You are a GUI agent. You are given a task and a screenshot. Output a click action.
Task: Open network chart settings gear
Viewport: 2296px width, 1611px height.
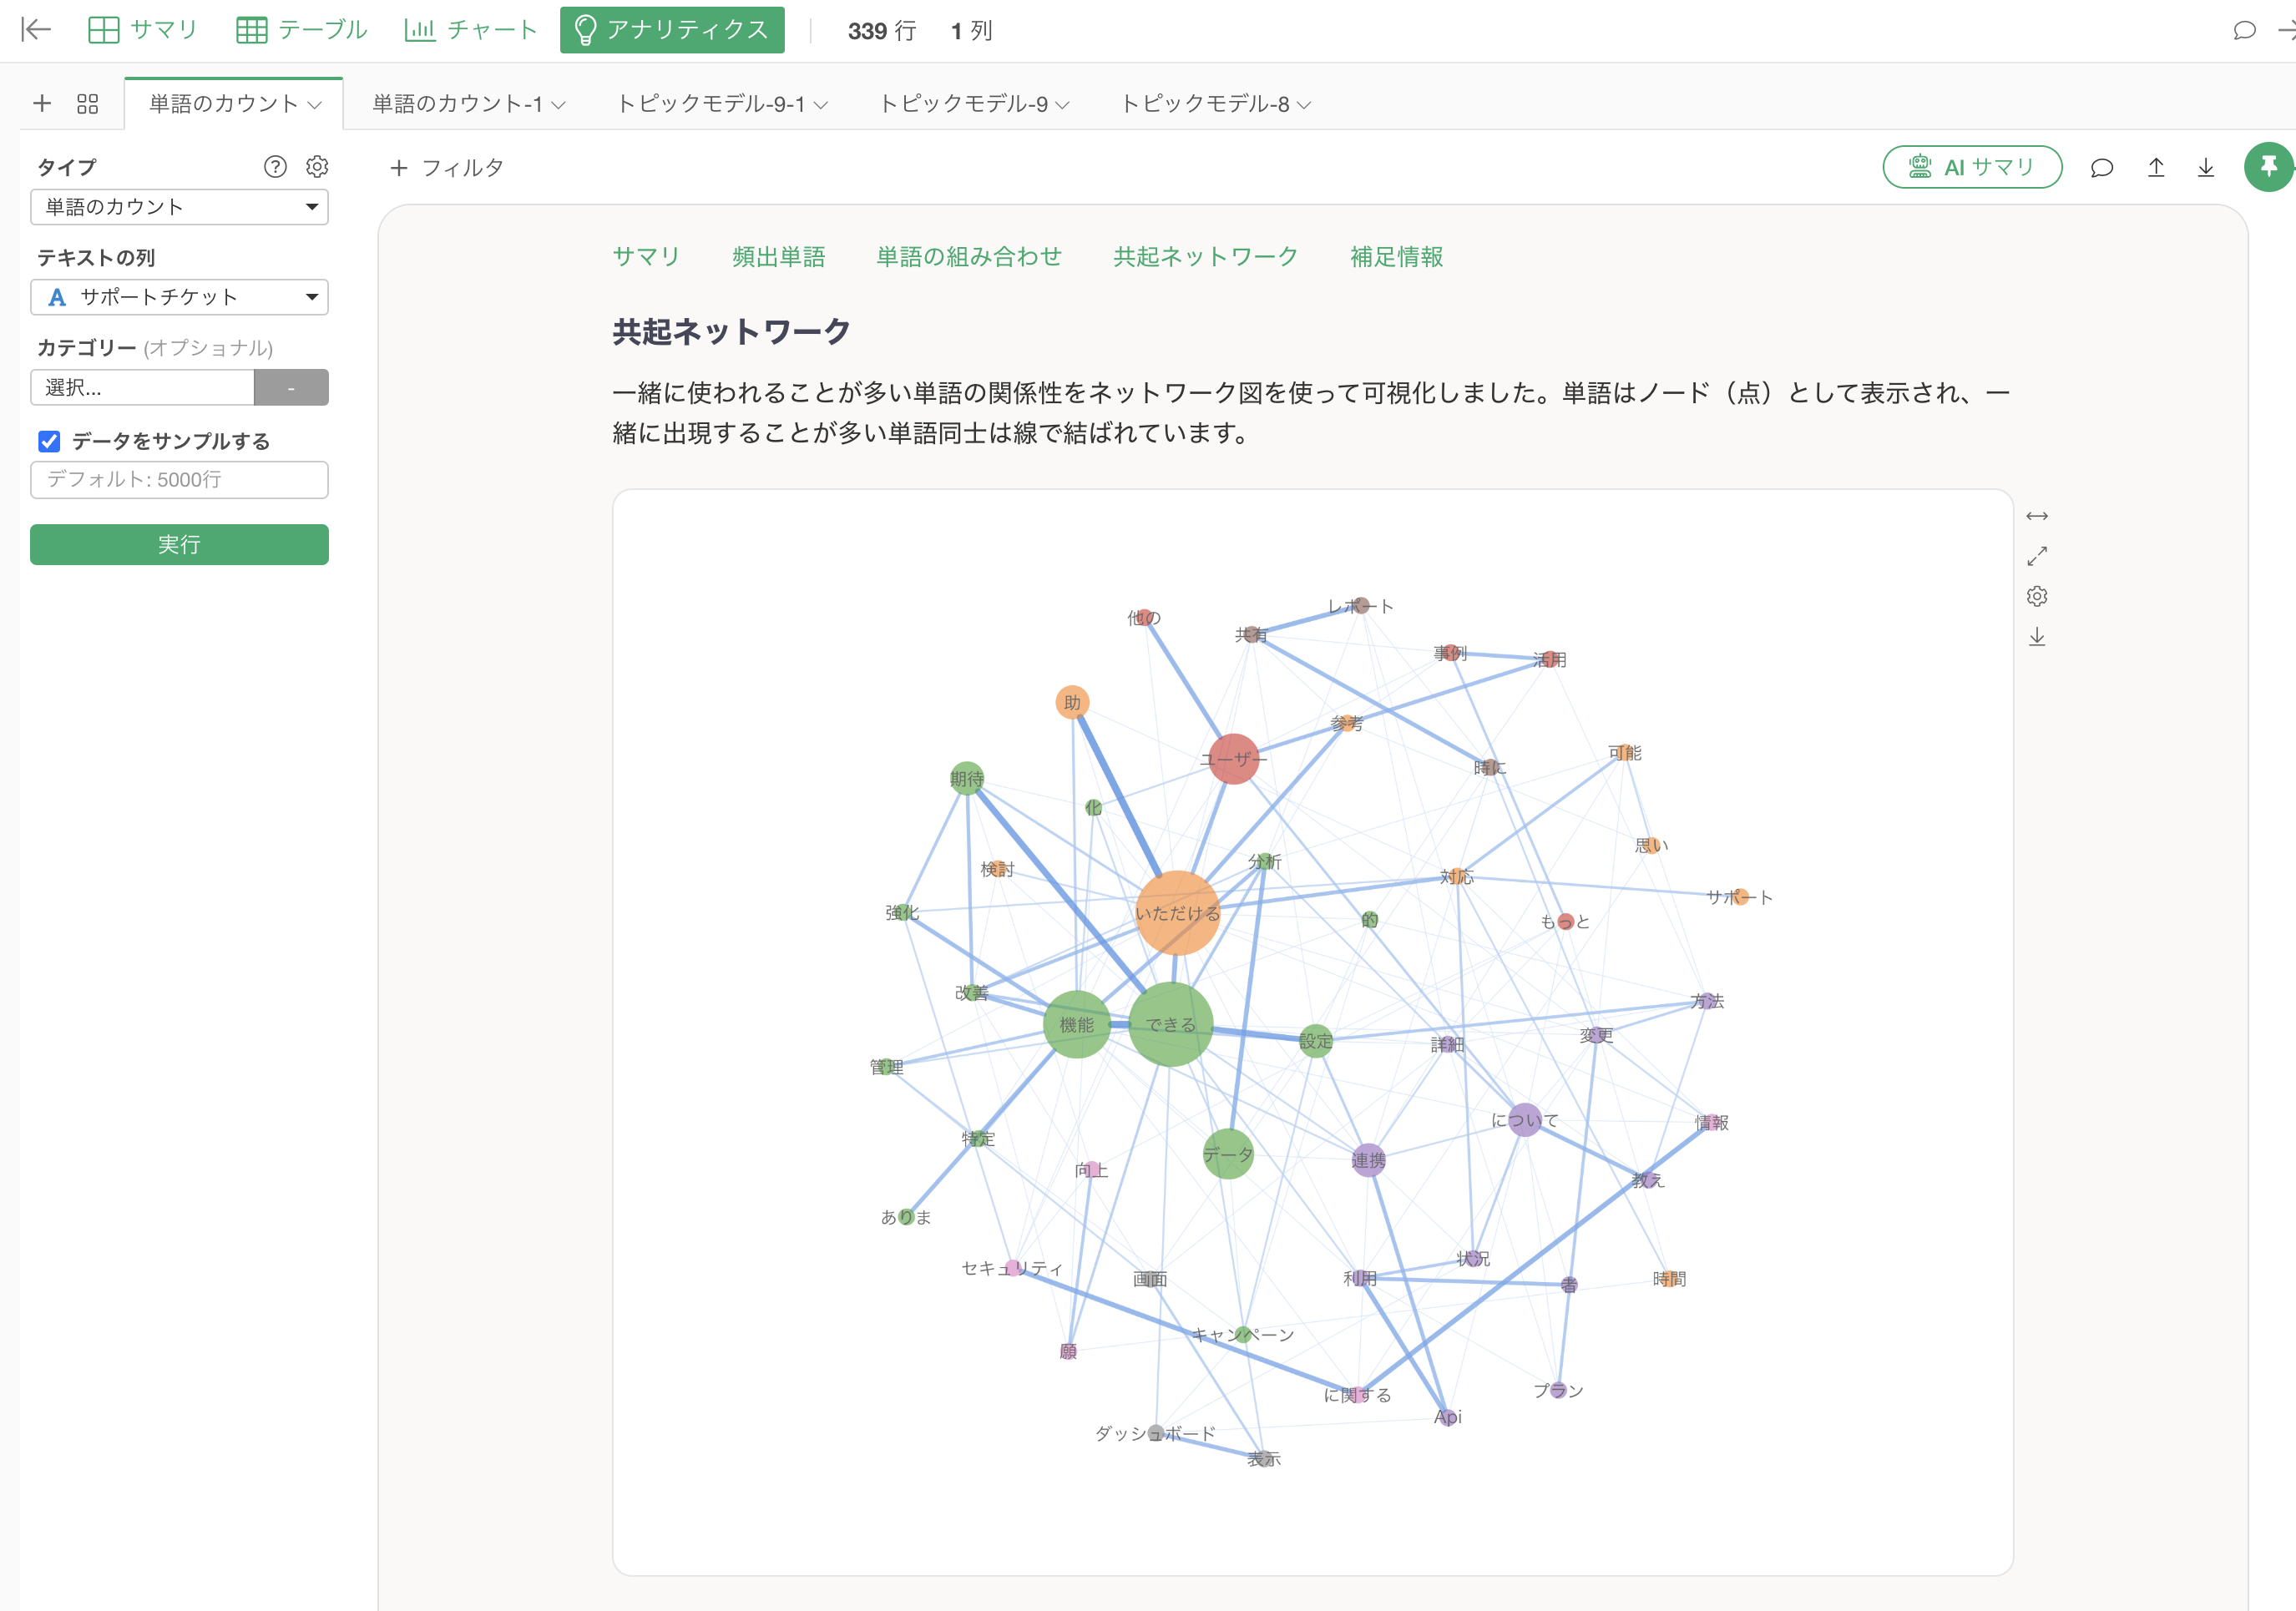tap(2036, 597)
